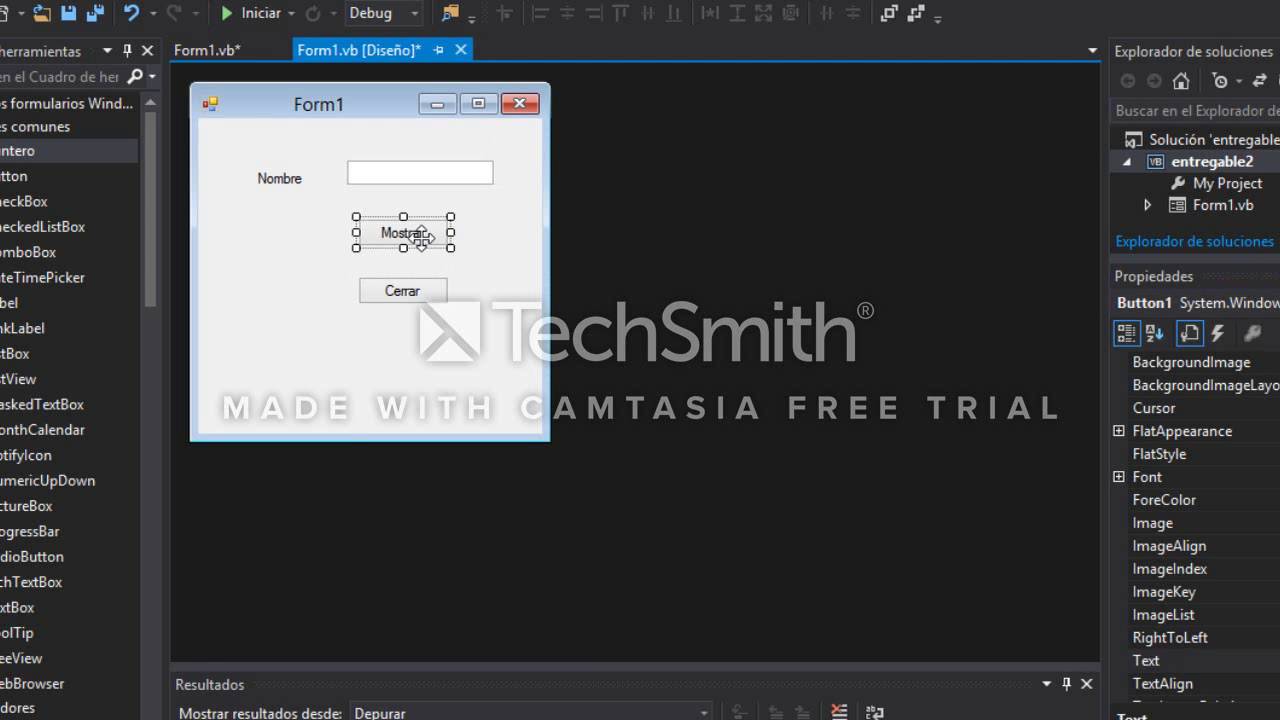Toggle the pin on Form1.vb [Diseño] tab
Screen dimensions: 1280x720
pyautogui.click(x=439, y=50)
